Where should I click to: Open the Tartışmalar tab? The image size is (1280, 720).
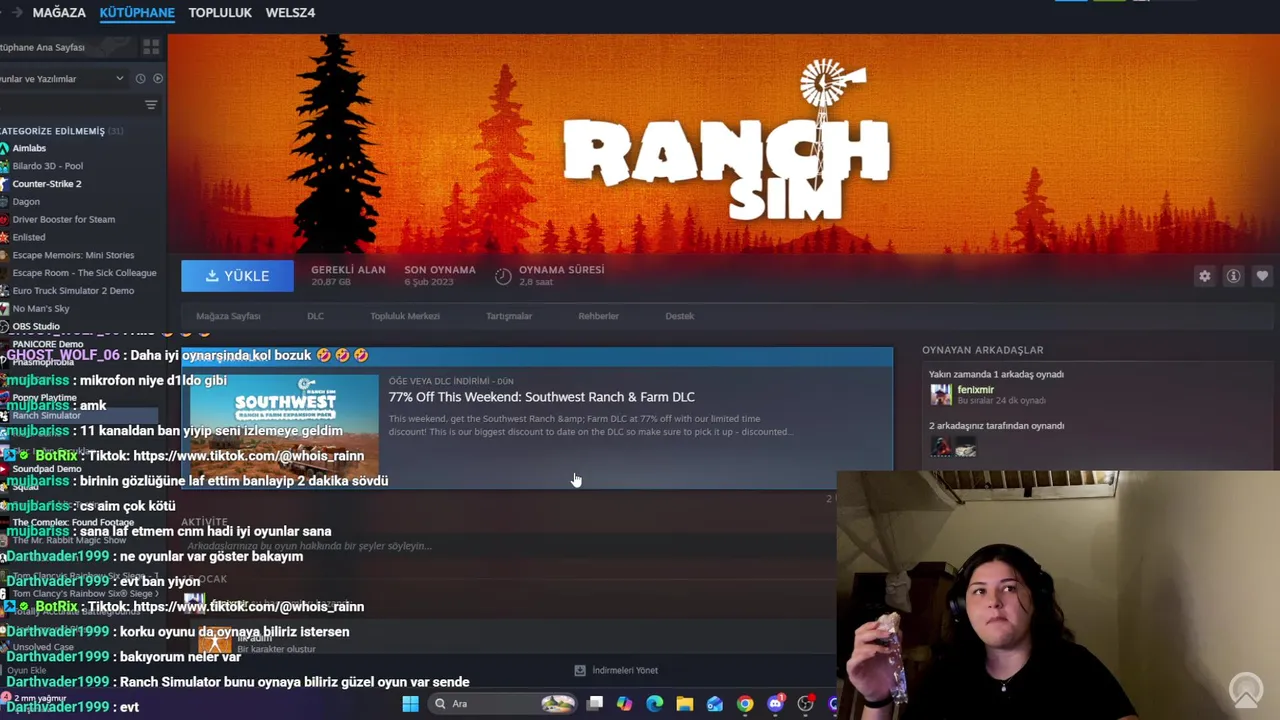click(x=509, y=316)
